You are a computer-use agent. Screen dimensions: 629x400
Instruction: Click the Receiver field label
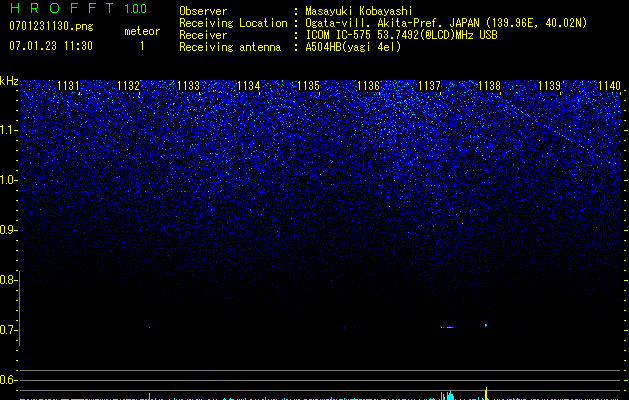[x=203, y=35]
